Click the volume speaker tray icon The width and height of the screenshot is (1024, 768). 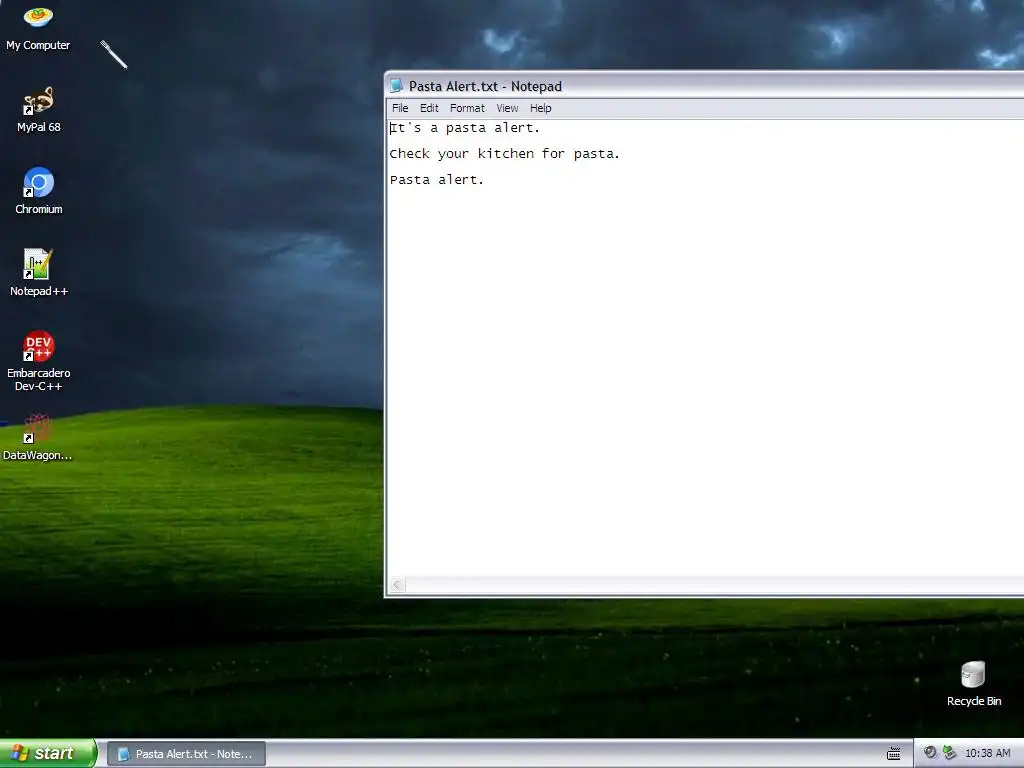930,753
